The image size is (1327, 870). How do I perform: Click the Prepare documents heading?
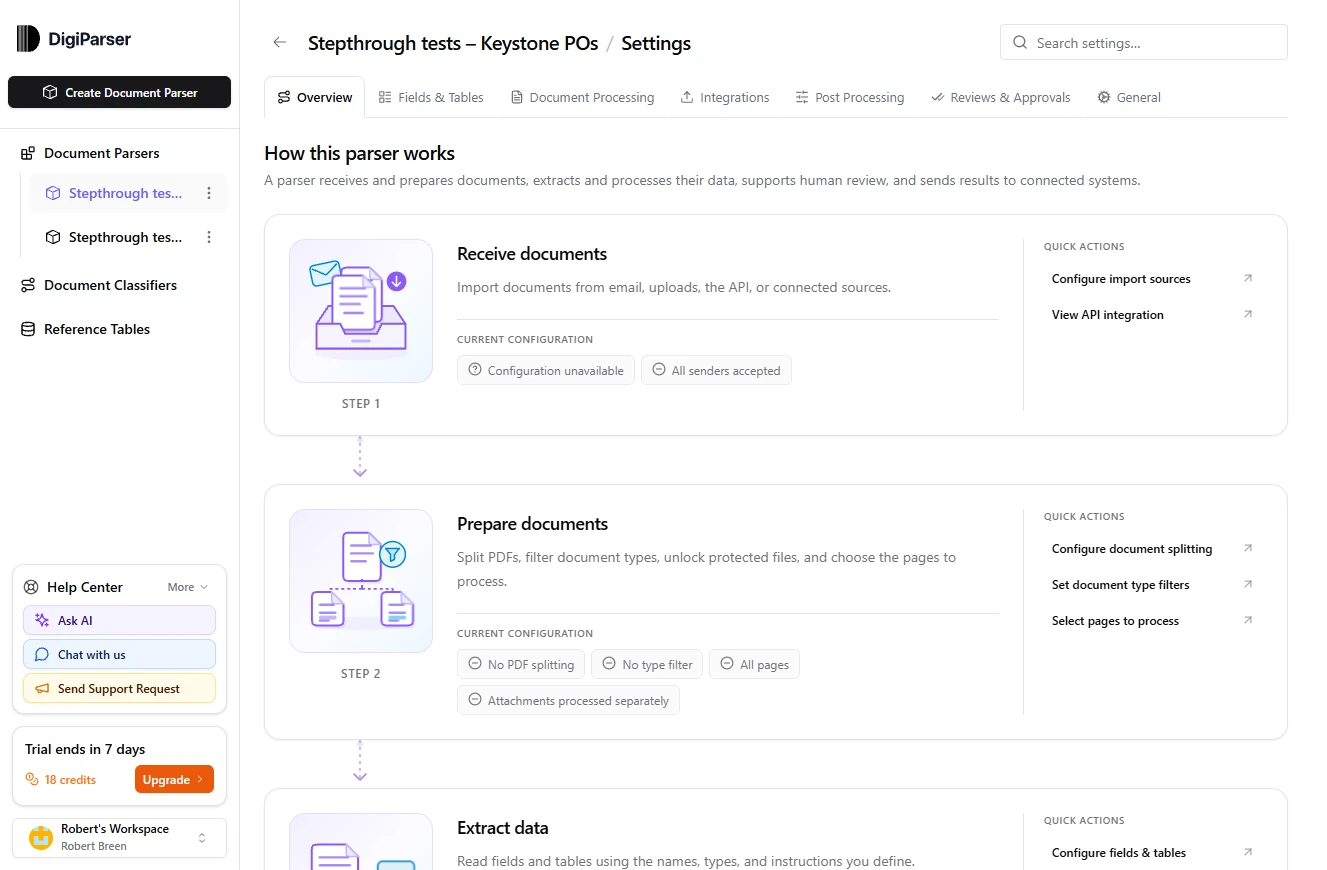[532, 524]
